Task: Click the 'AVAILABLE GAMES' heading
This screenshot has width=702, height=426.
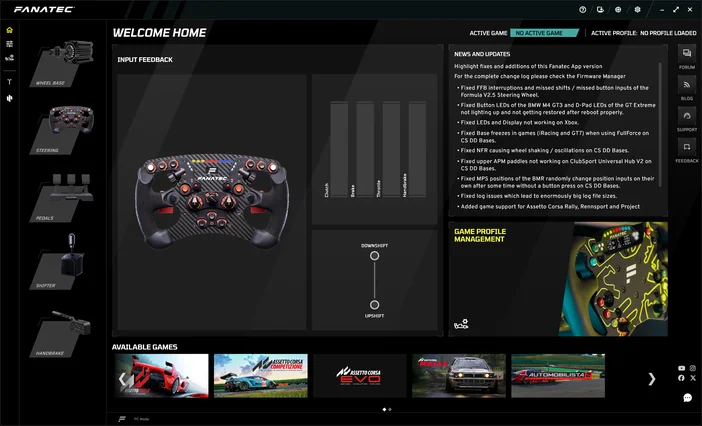Action: [x=145, y=347]
